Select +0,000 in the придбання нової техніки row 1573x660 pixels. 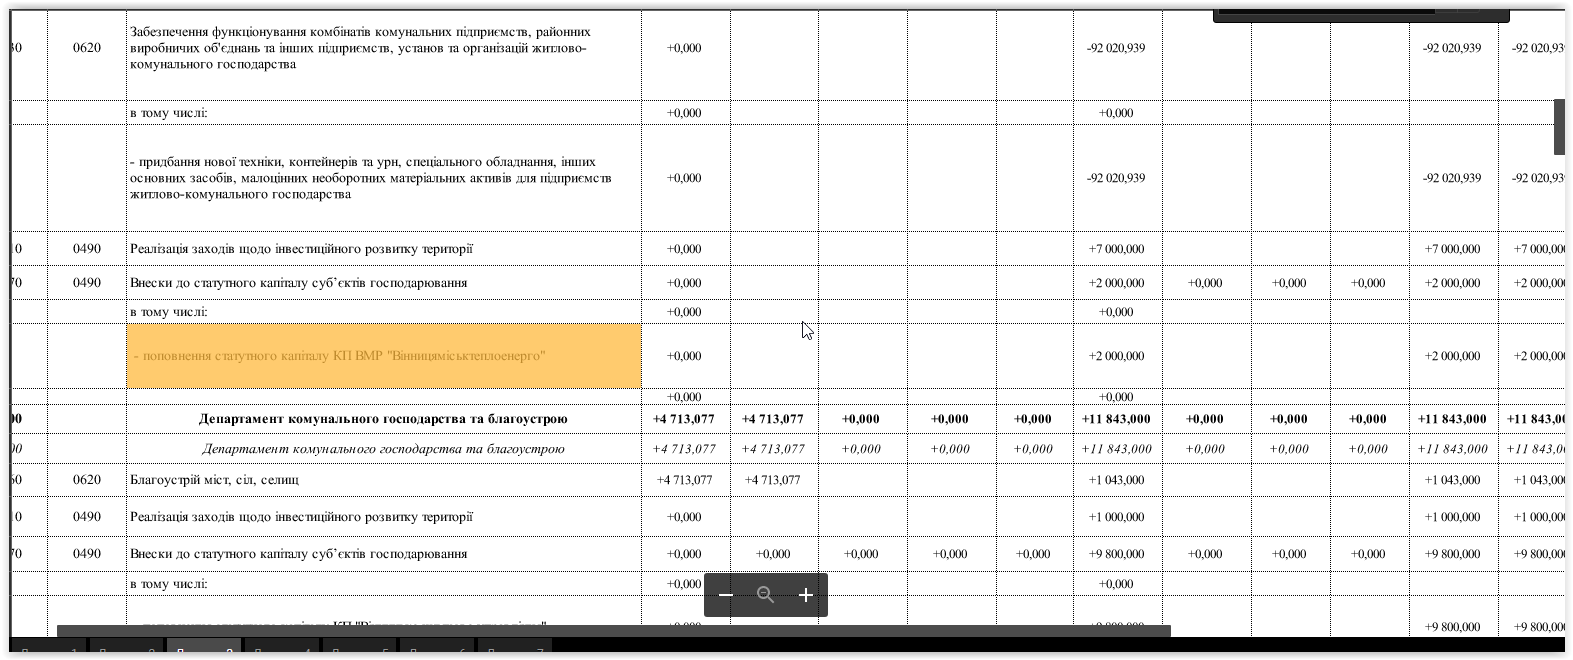tap(685, 178)
